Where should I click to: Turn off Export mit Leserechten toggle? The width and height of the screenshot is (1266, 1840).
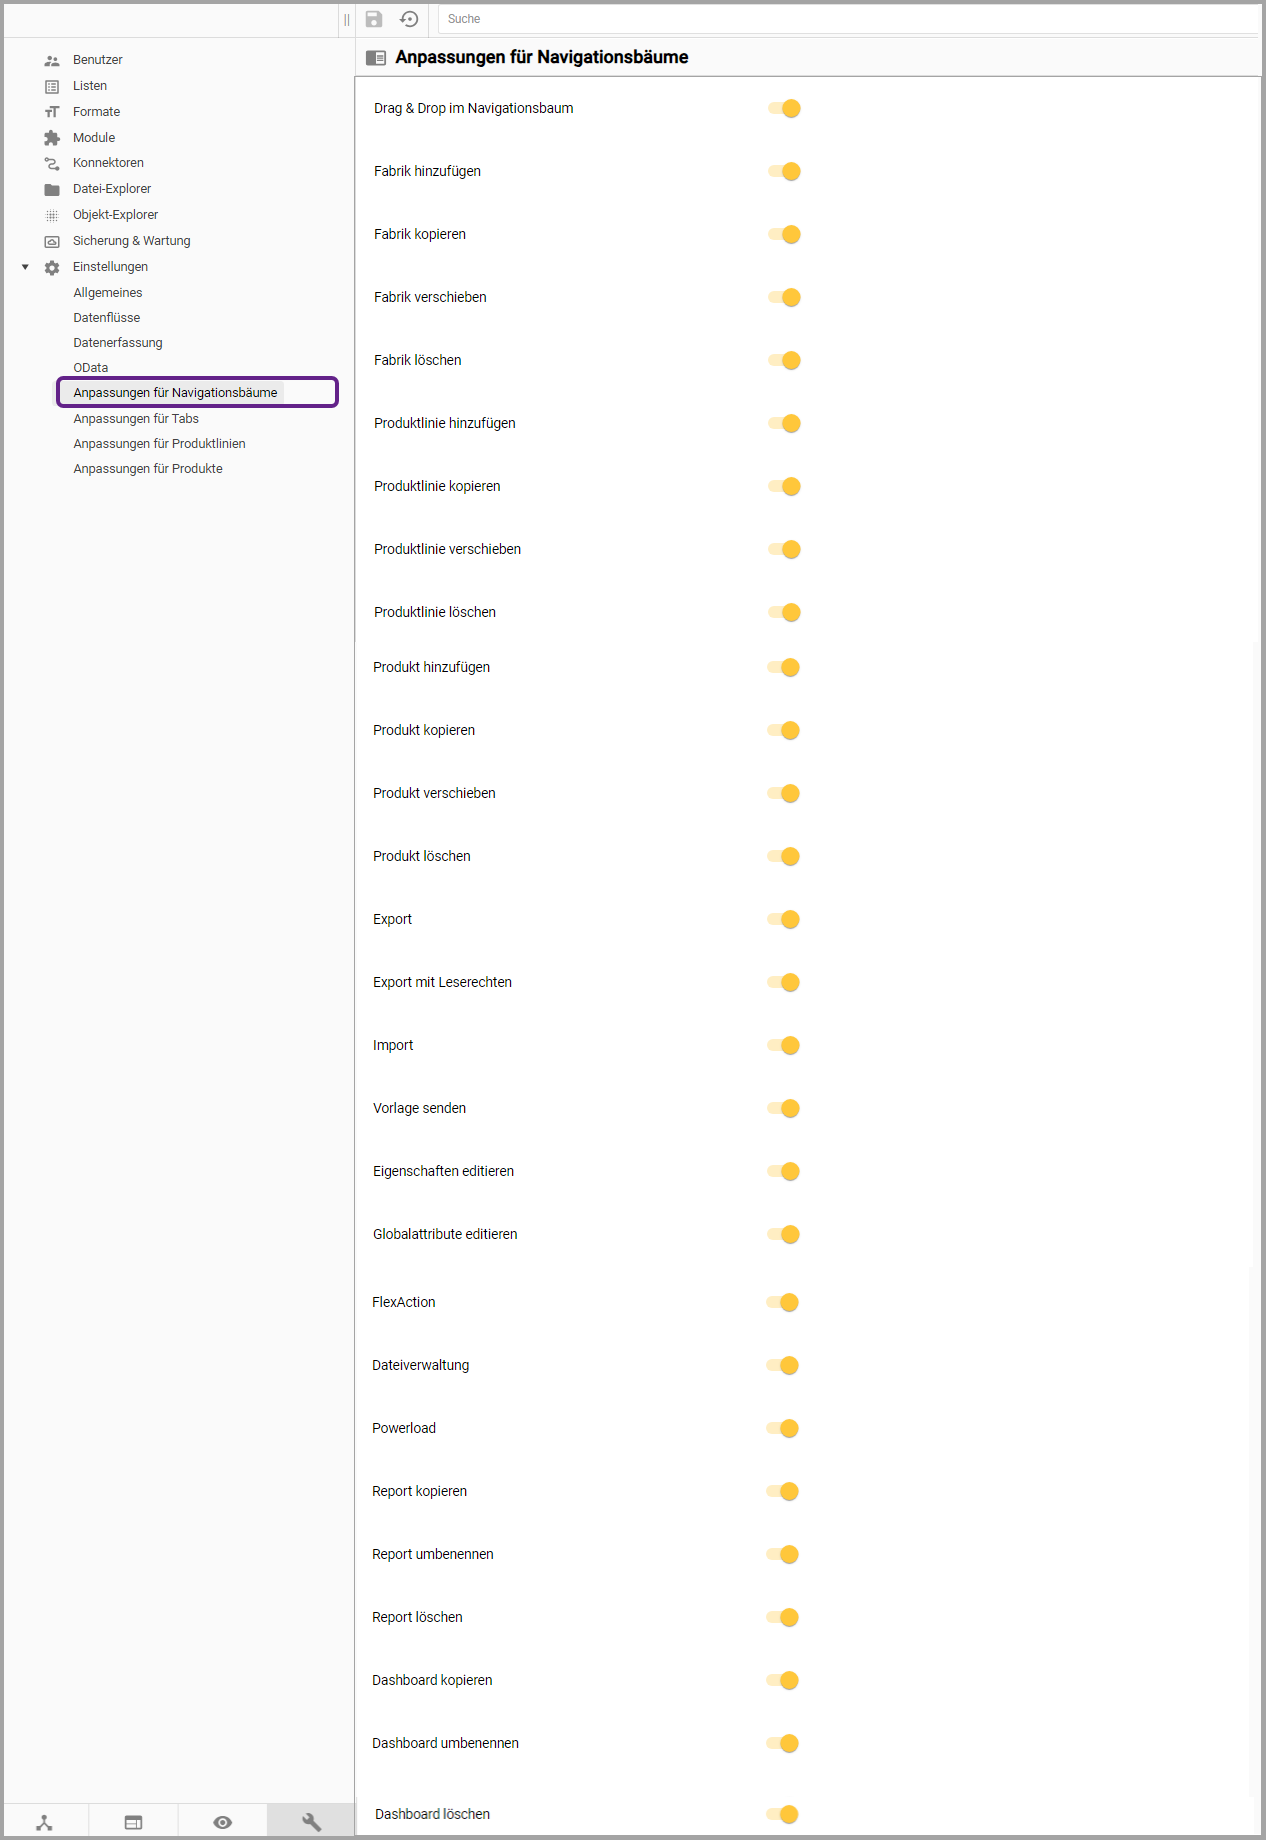tap(784, 983)
